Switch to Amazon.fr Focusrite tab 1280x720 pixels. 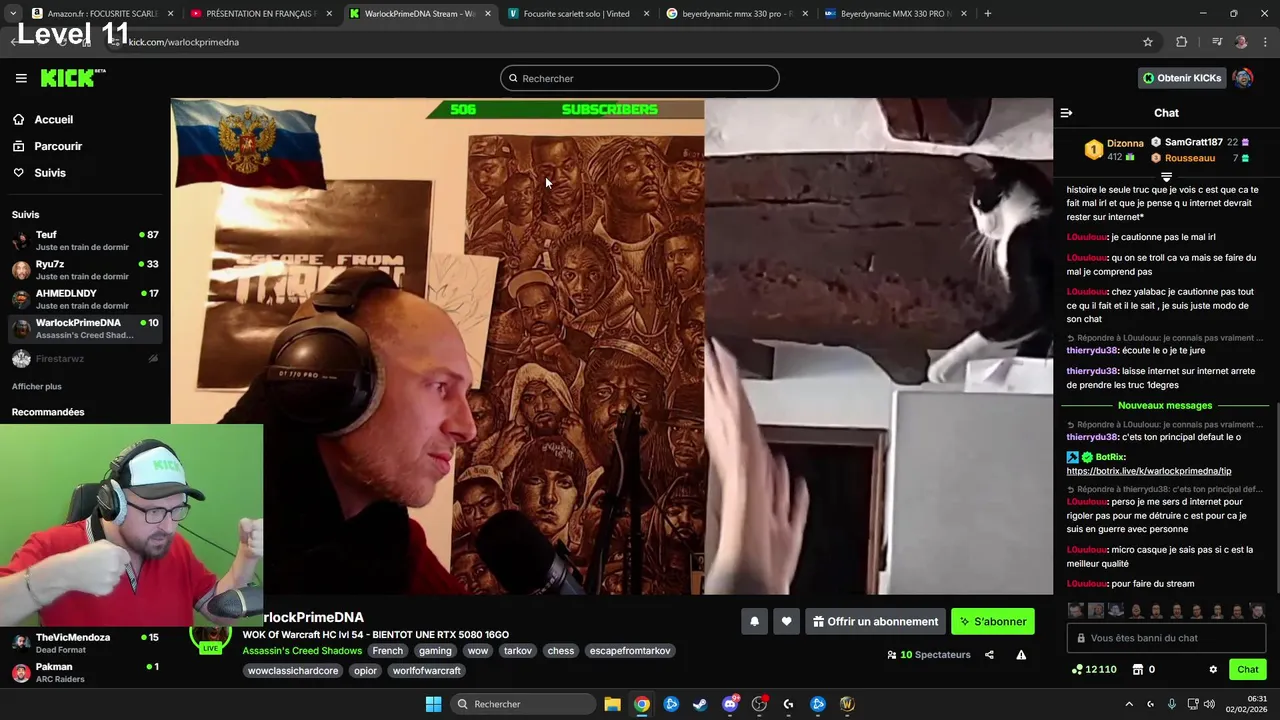[x=102, y=14]
